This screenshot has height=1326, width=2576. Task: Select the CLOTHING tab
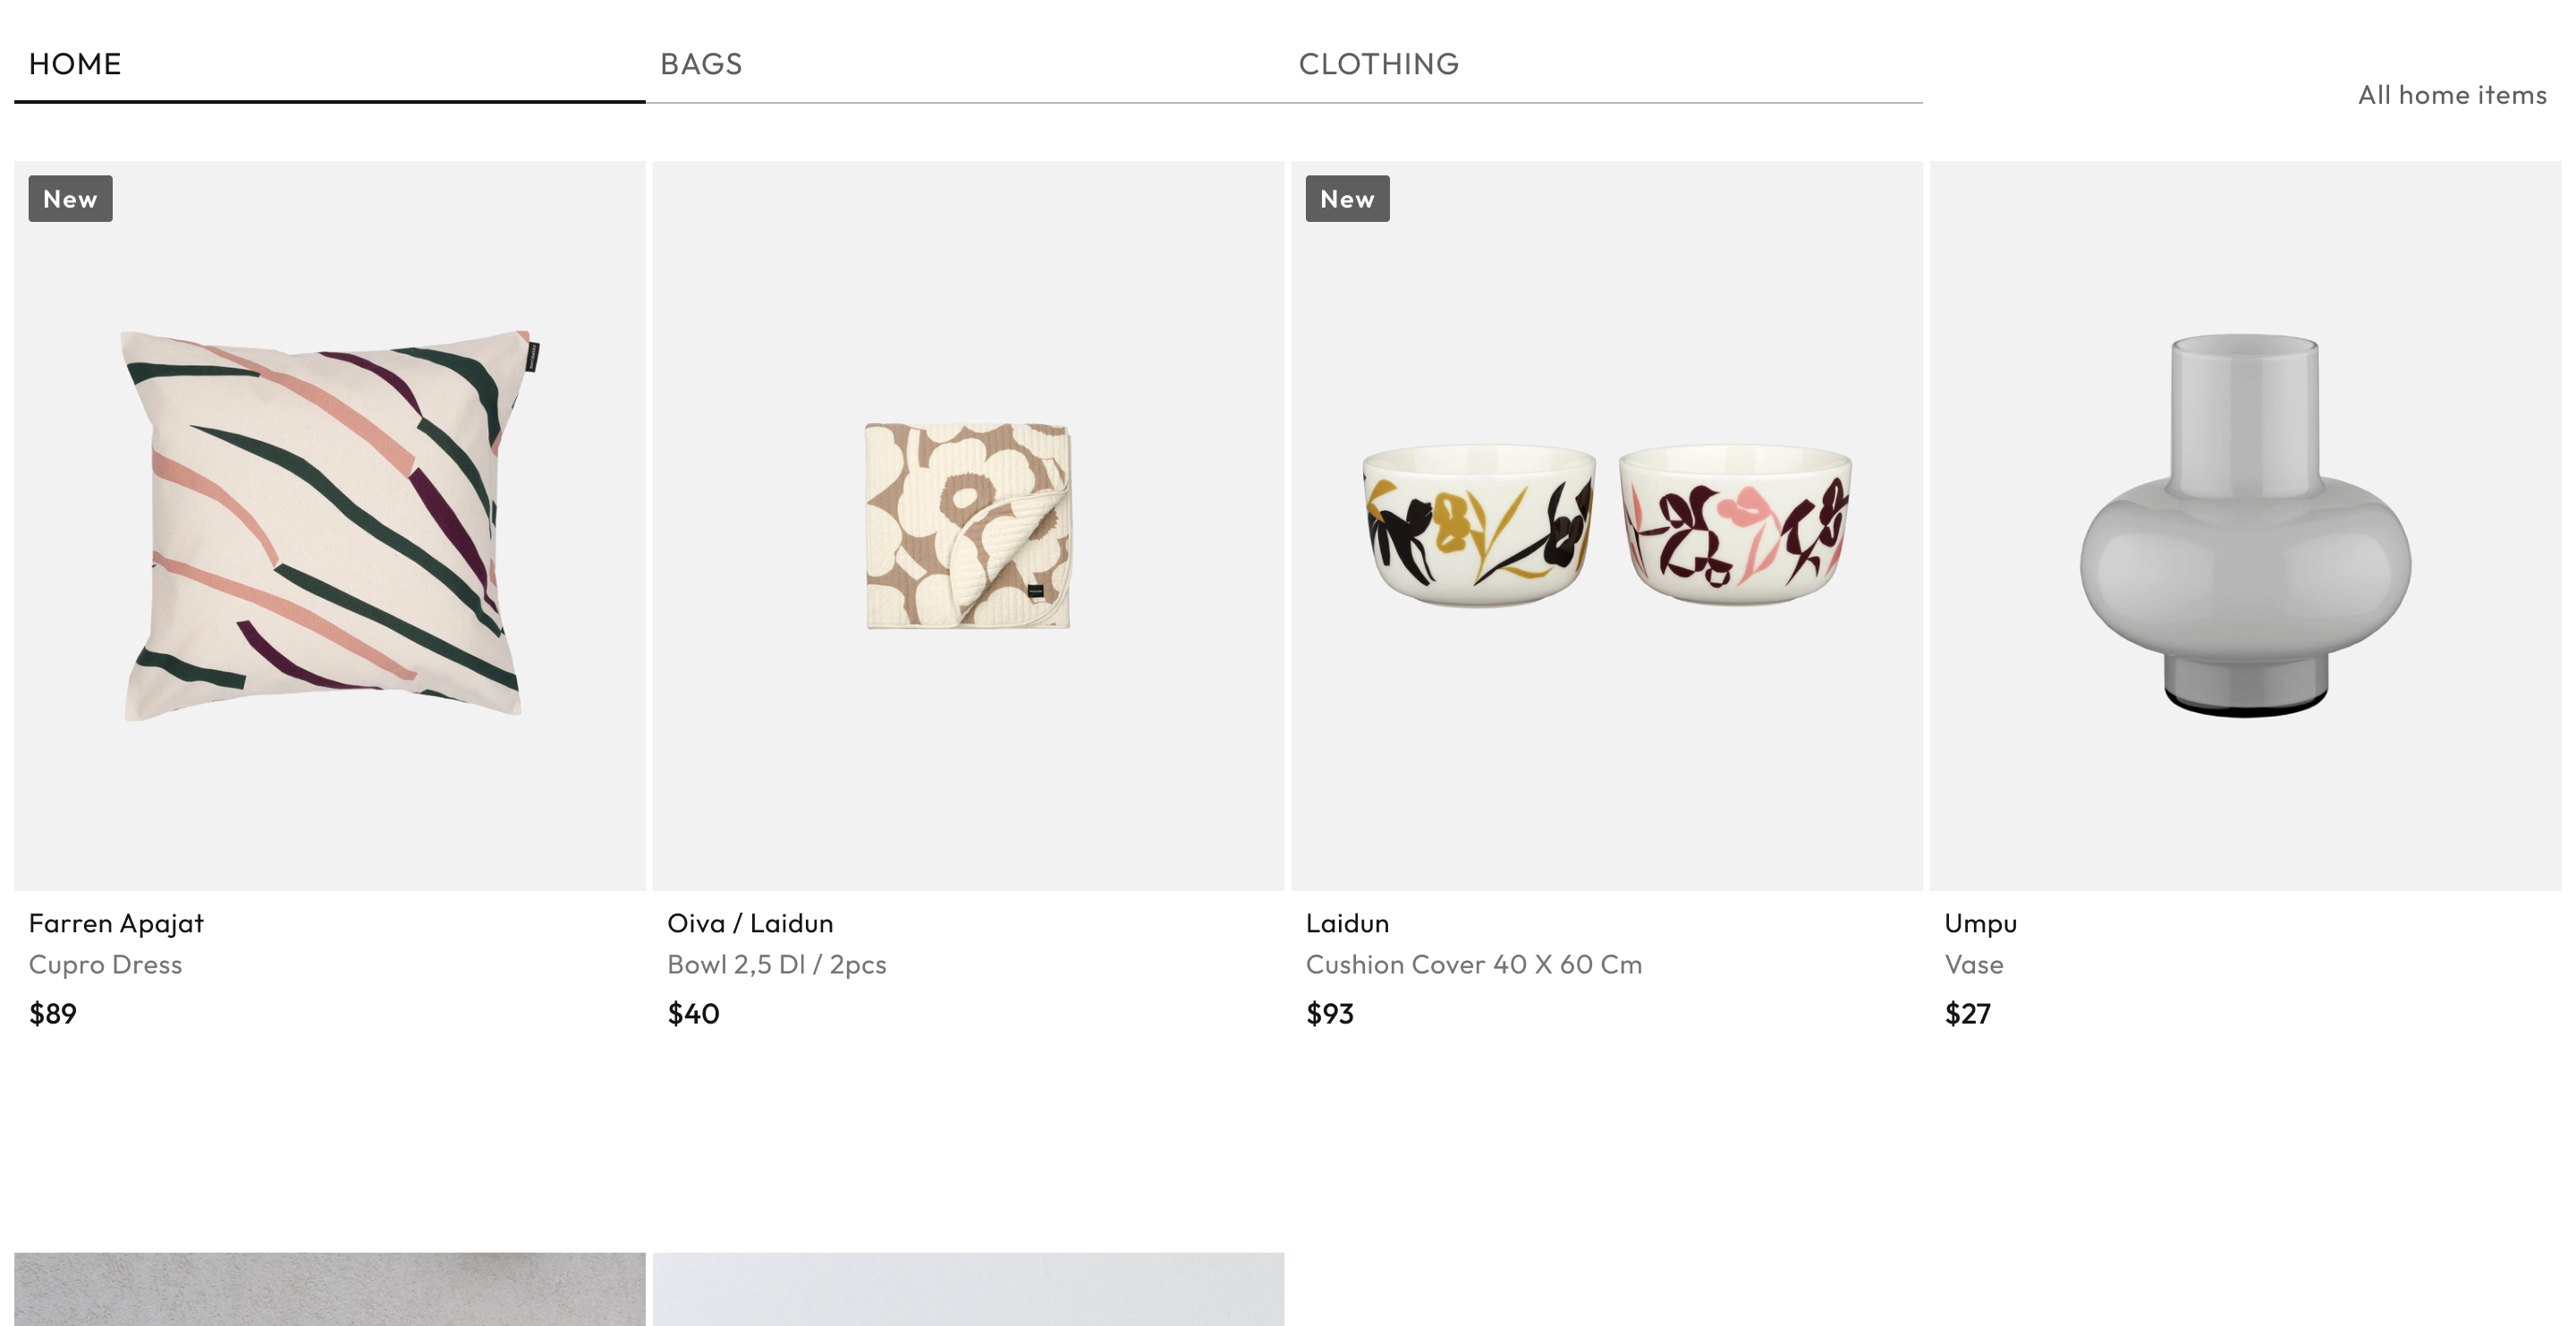pos(1378,64)
